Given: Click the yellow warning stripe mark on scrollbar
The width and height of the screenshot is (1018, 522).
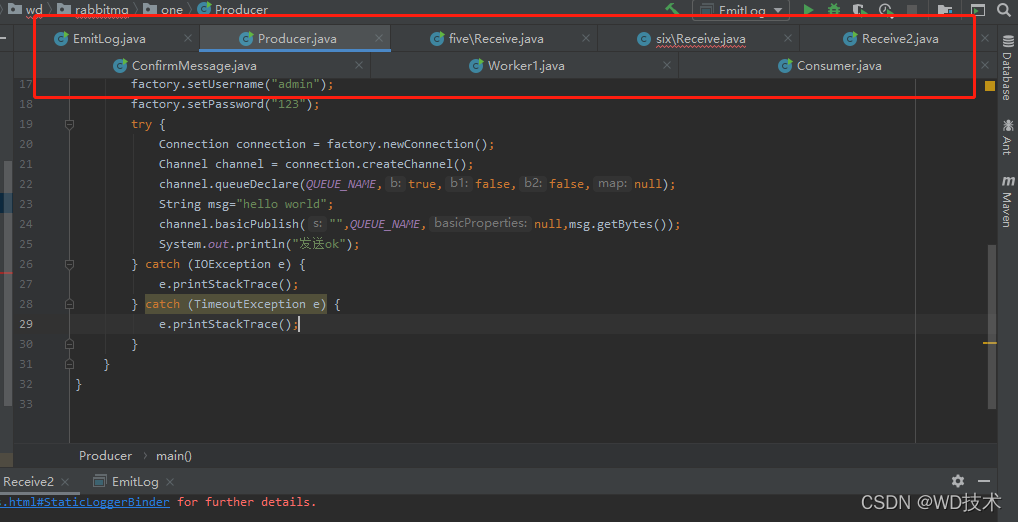Looking at the screenshot, I should [x=989, y=343].
